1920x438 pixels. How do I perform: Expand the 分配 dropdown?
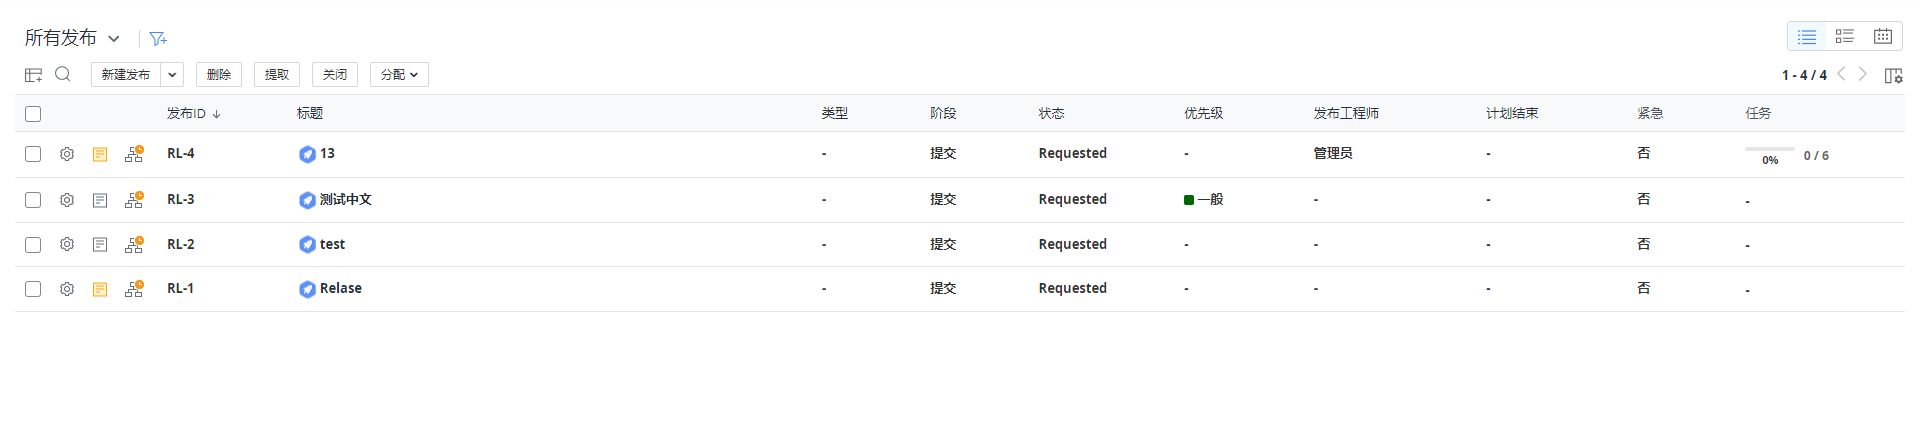(399, 75)
